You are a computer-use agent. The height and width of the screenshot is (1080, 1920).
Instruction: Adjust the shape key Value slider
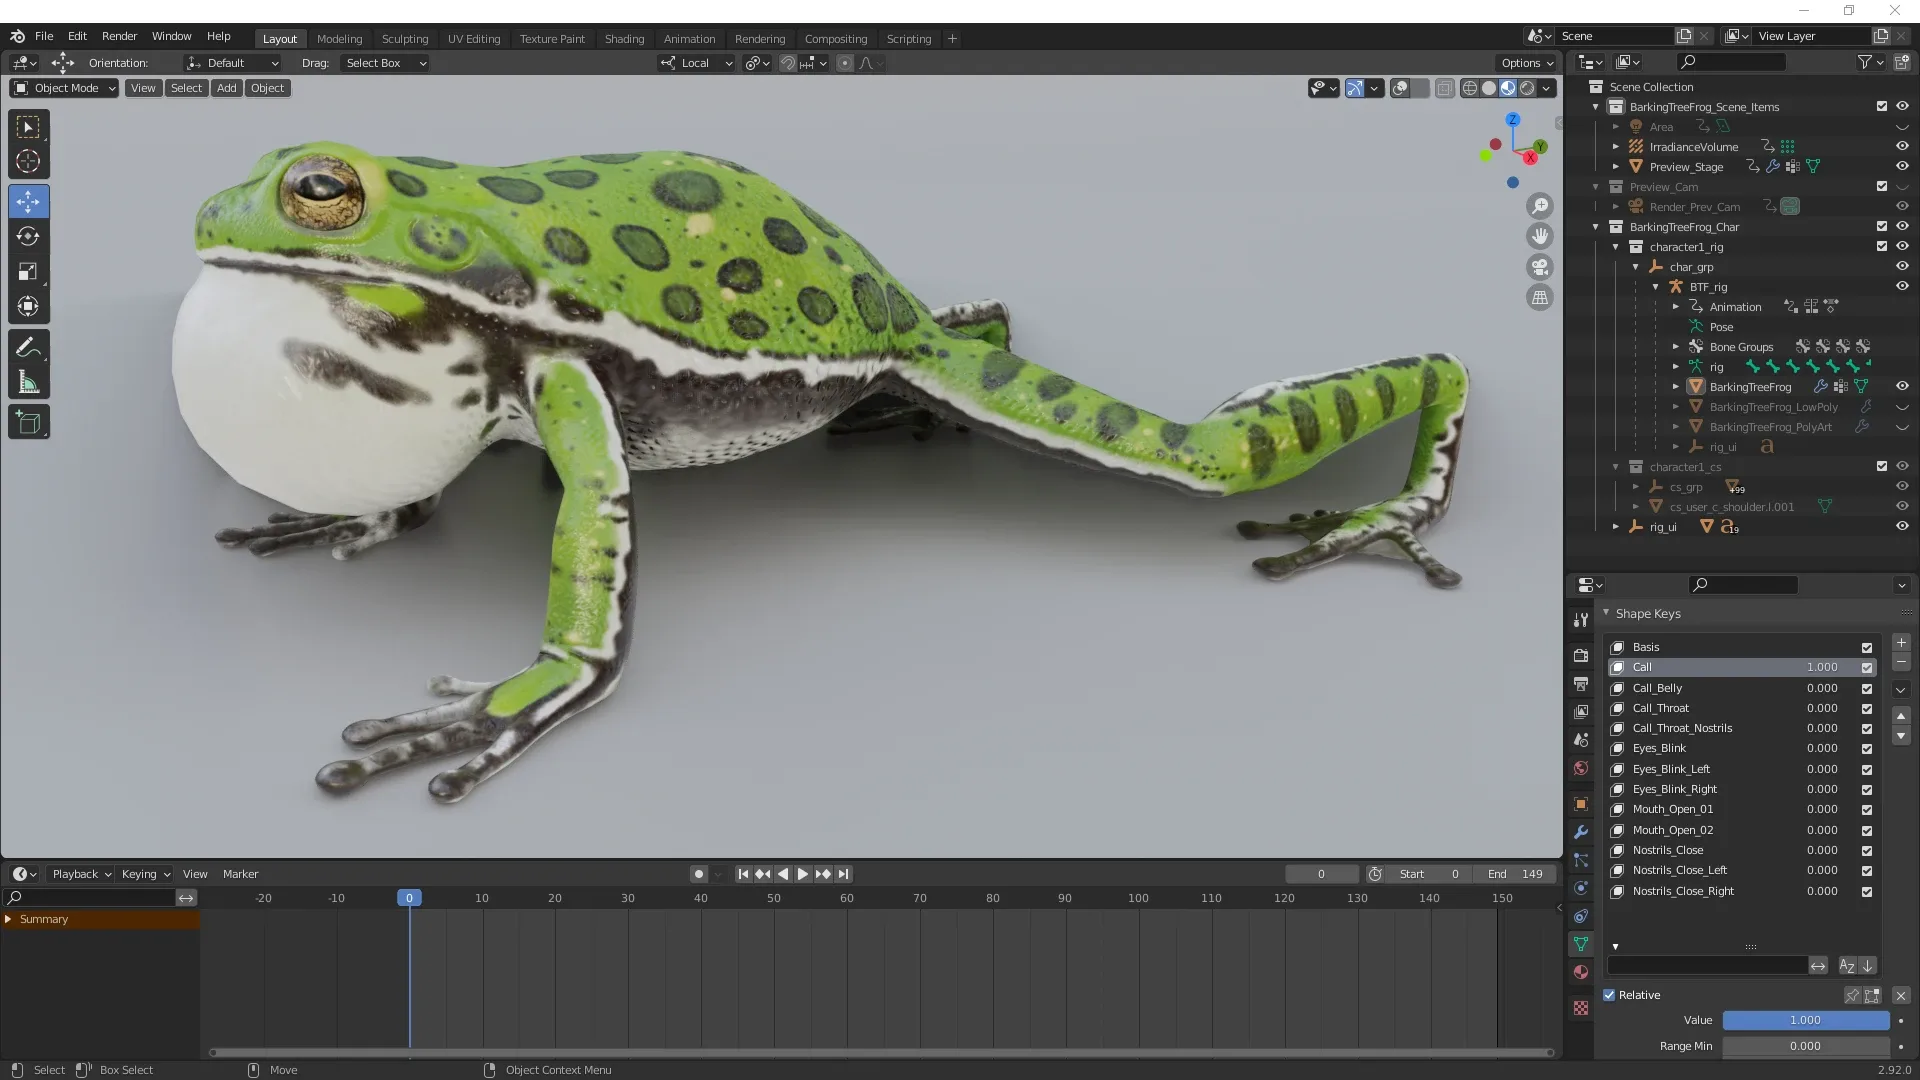1805,1020
